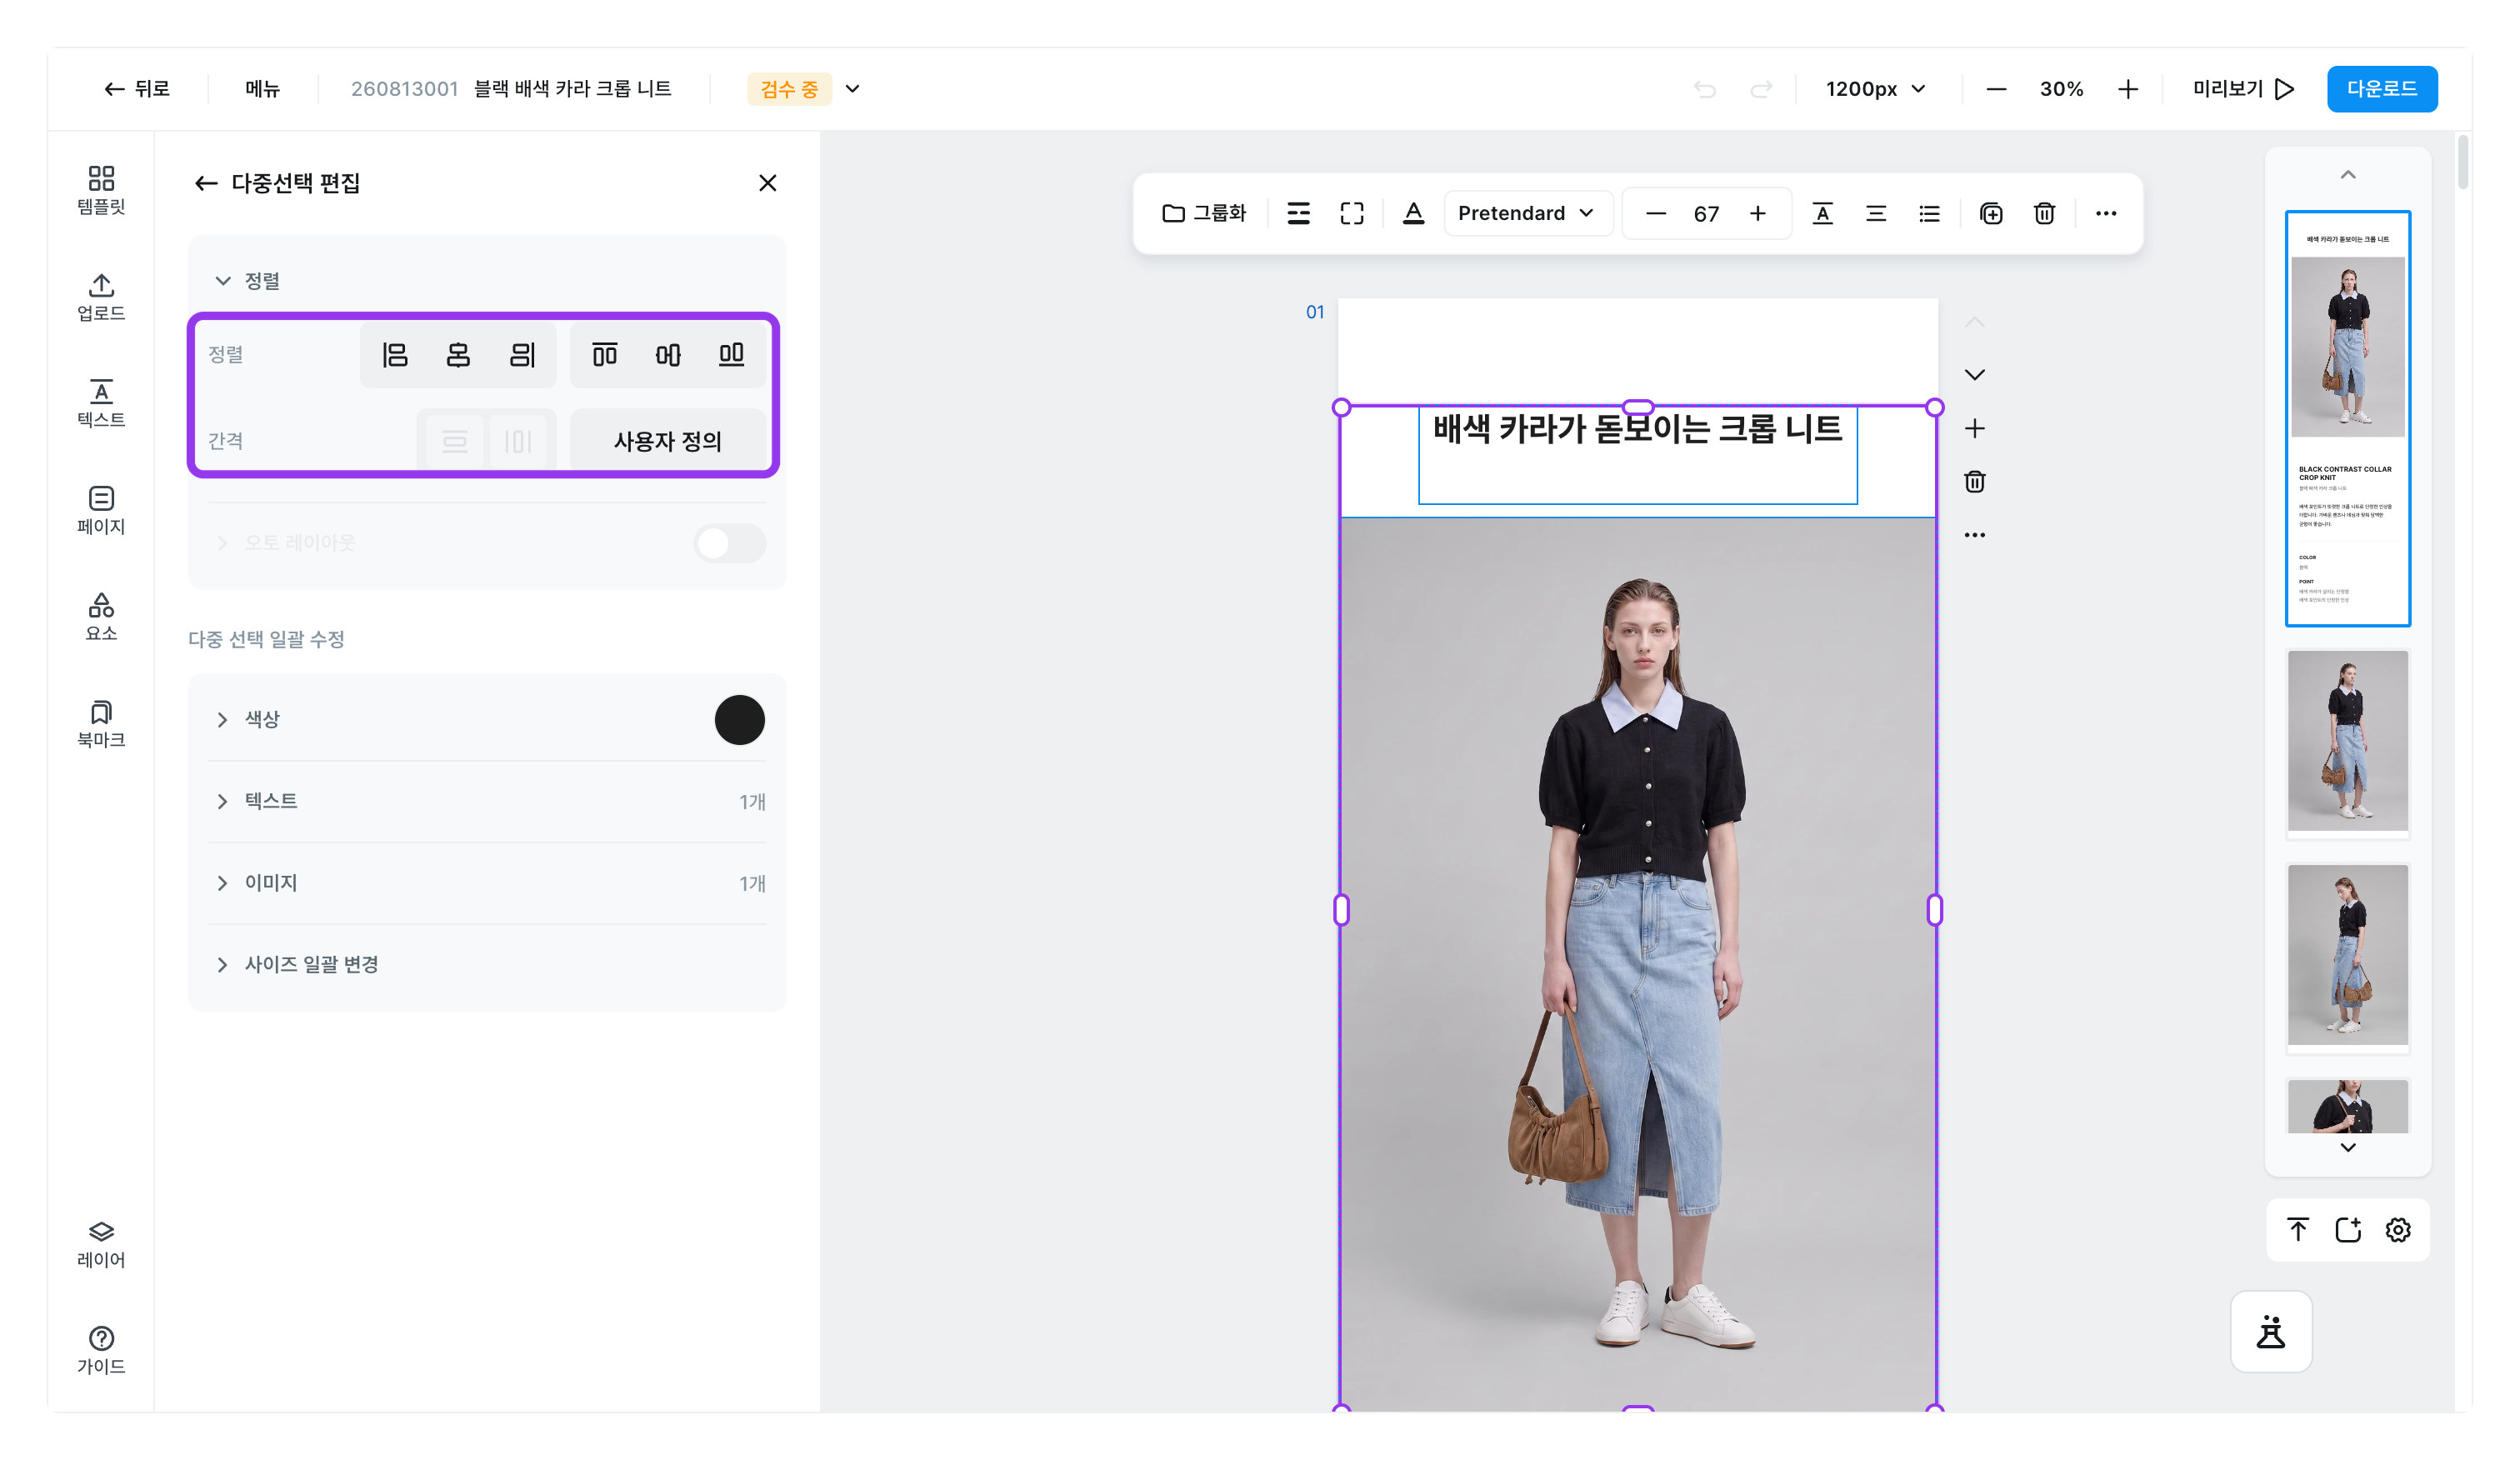Click the duplicate icon in floating toolbar
The width and height of the screenshot is (2520, 1460).
click(x=1991, y=213)
